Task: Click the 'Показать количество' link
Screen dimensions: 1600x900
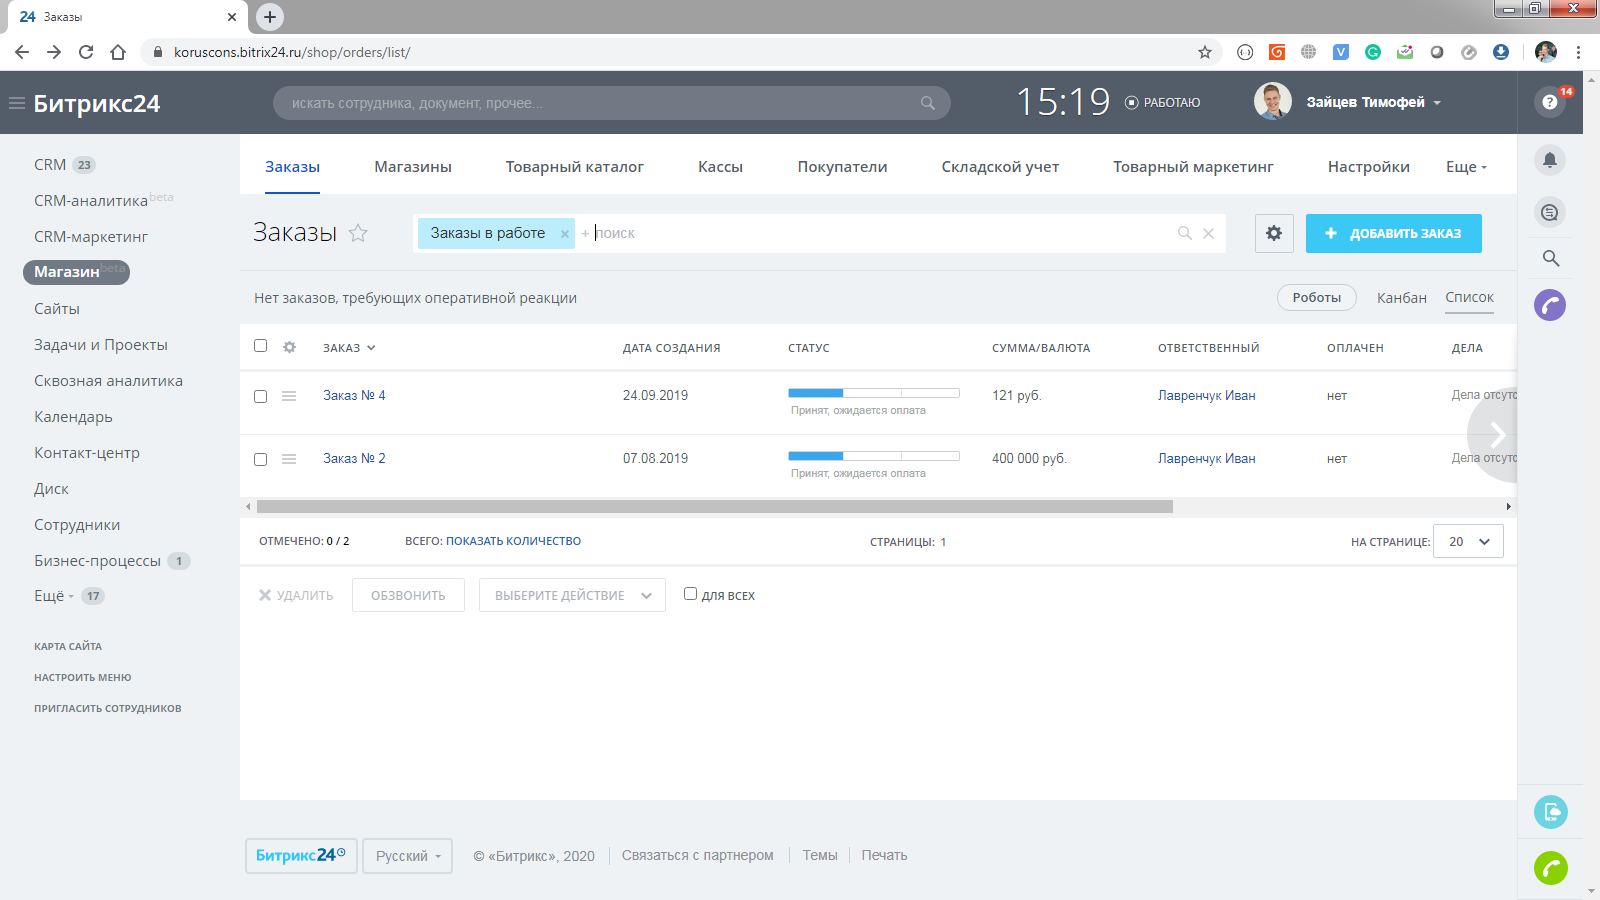Action: click(513, 541)
